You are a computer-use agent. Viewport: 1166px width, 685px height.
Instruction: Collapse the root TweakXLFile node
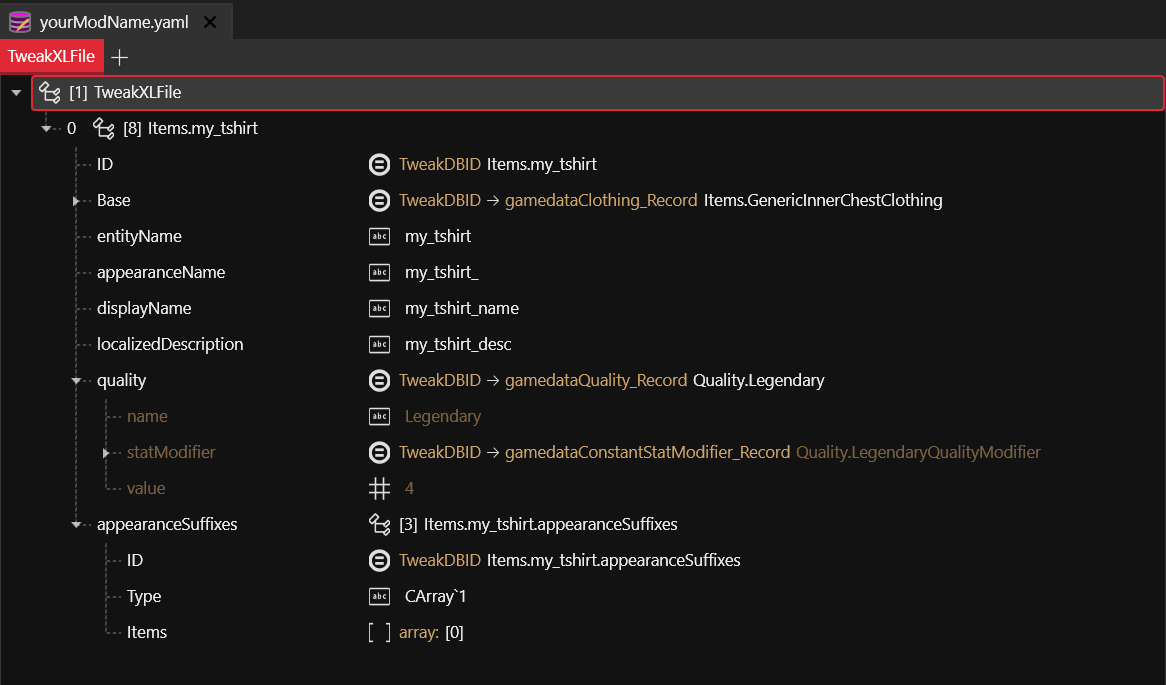[16, 93]
